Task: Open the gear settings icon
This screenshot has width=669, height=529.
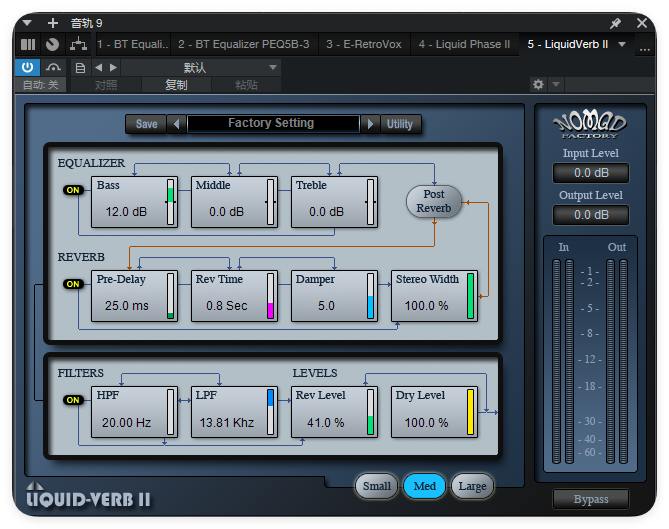Action: tap(538, 84)
